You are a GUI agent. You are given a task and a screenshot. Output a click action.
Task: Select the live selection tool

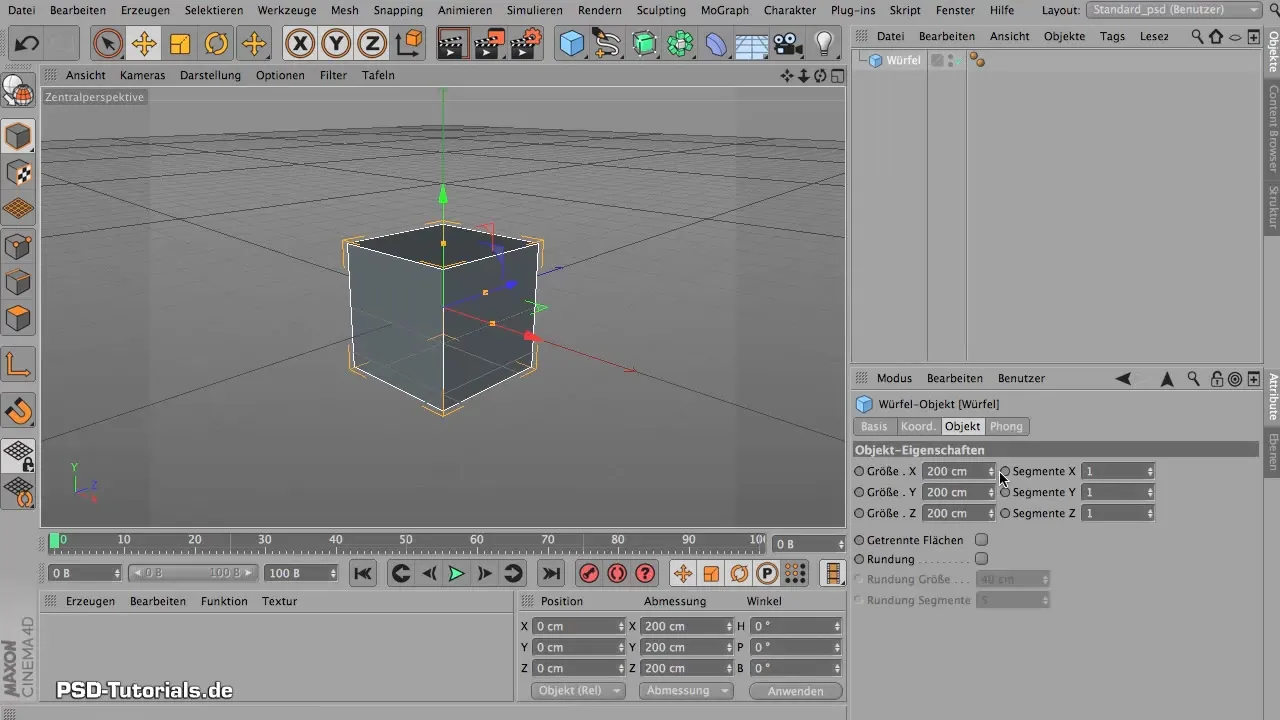[107, 44]
